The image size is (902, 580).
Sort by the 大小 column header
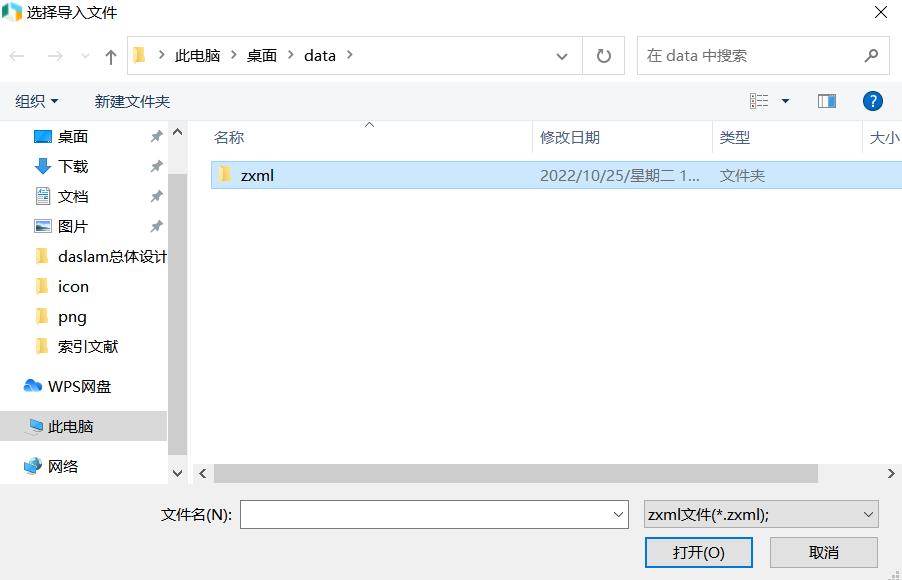coord(883,138)
